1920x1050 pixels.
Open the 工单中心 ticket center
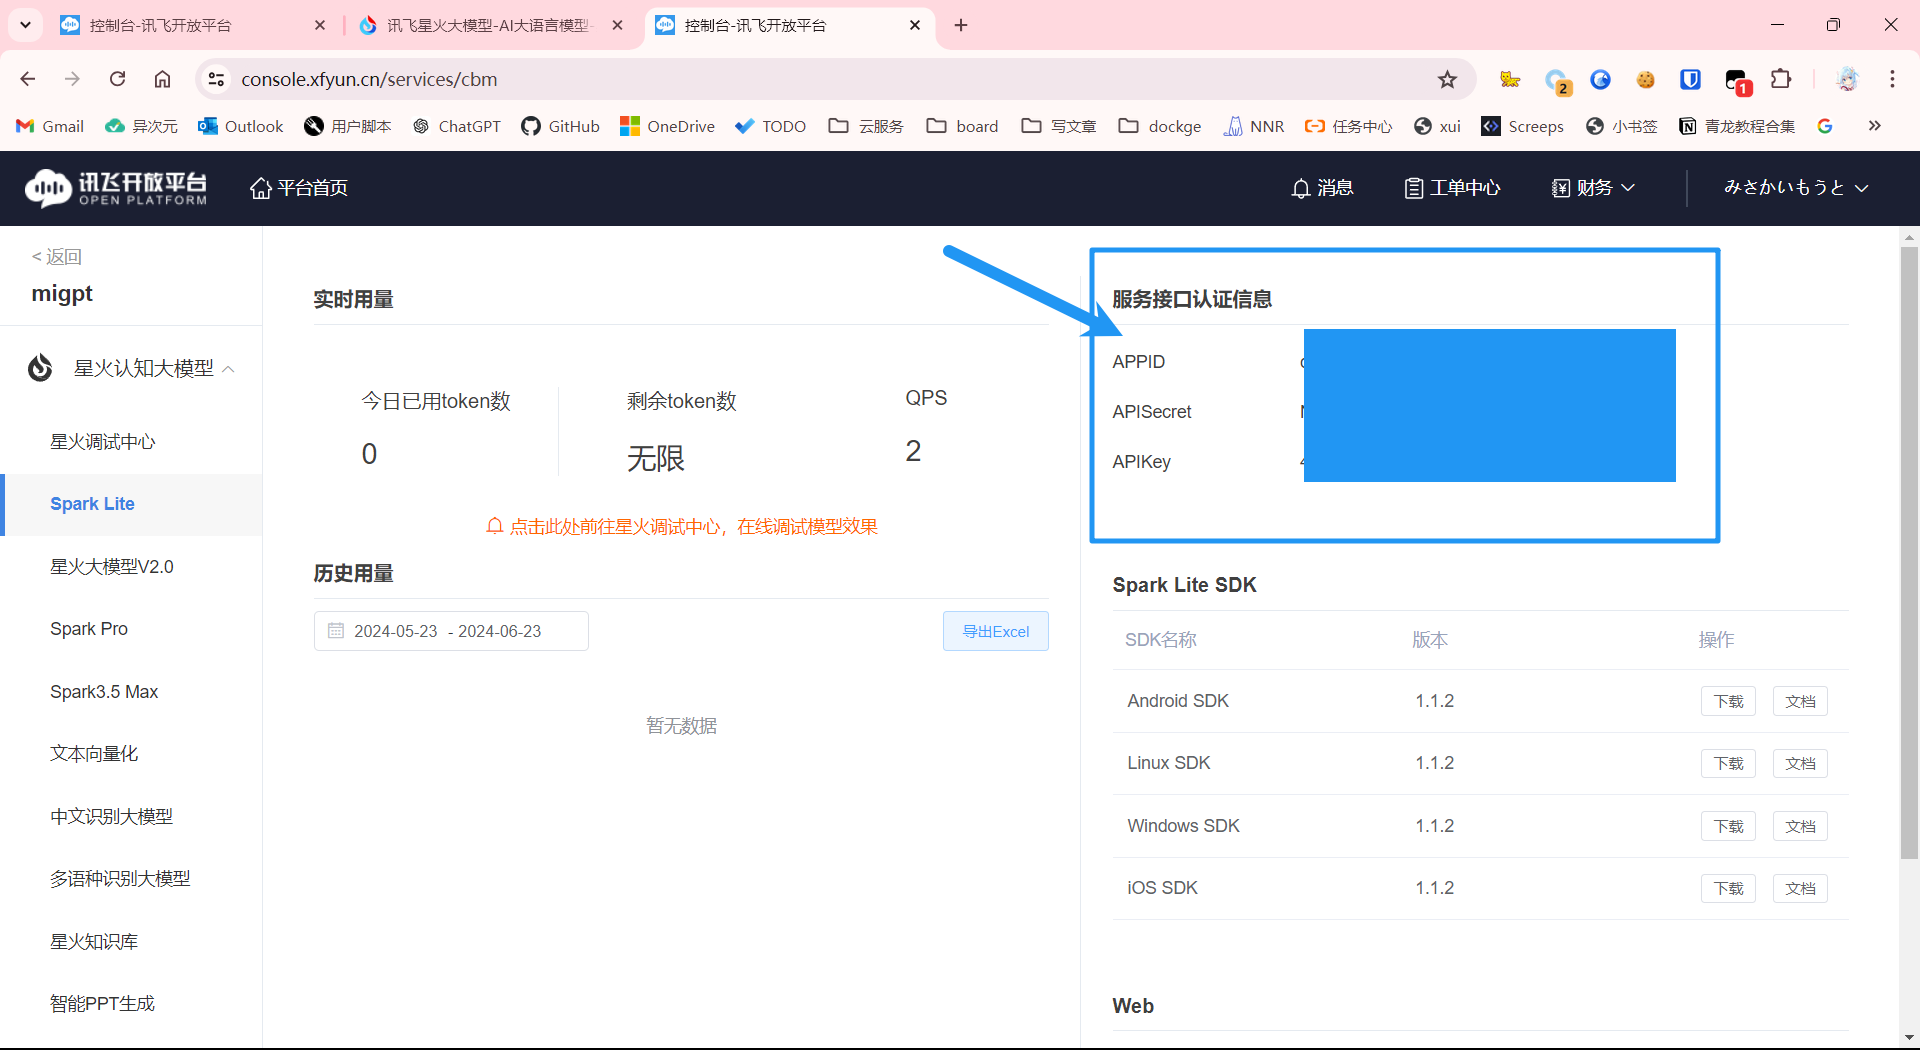coord(1452,188)
